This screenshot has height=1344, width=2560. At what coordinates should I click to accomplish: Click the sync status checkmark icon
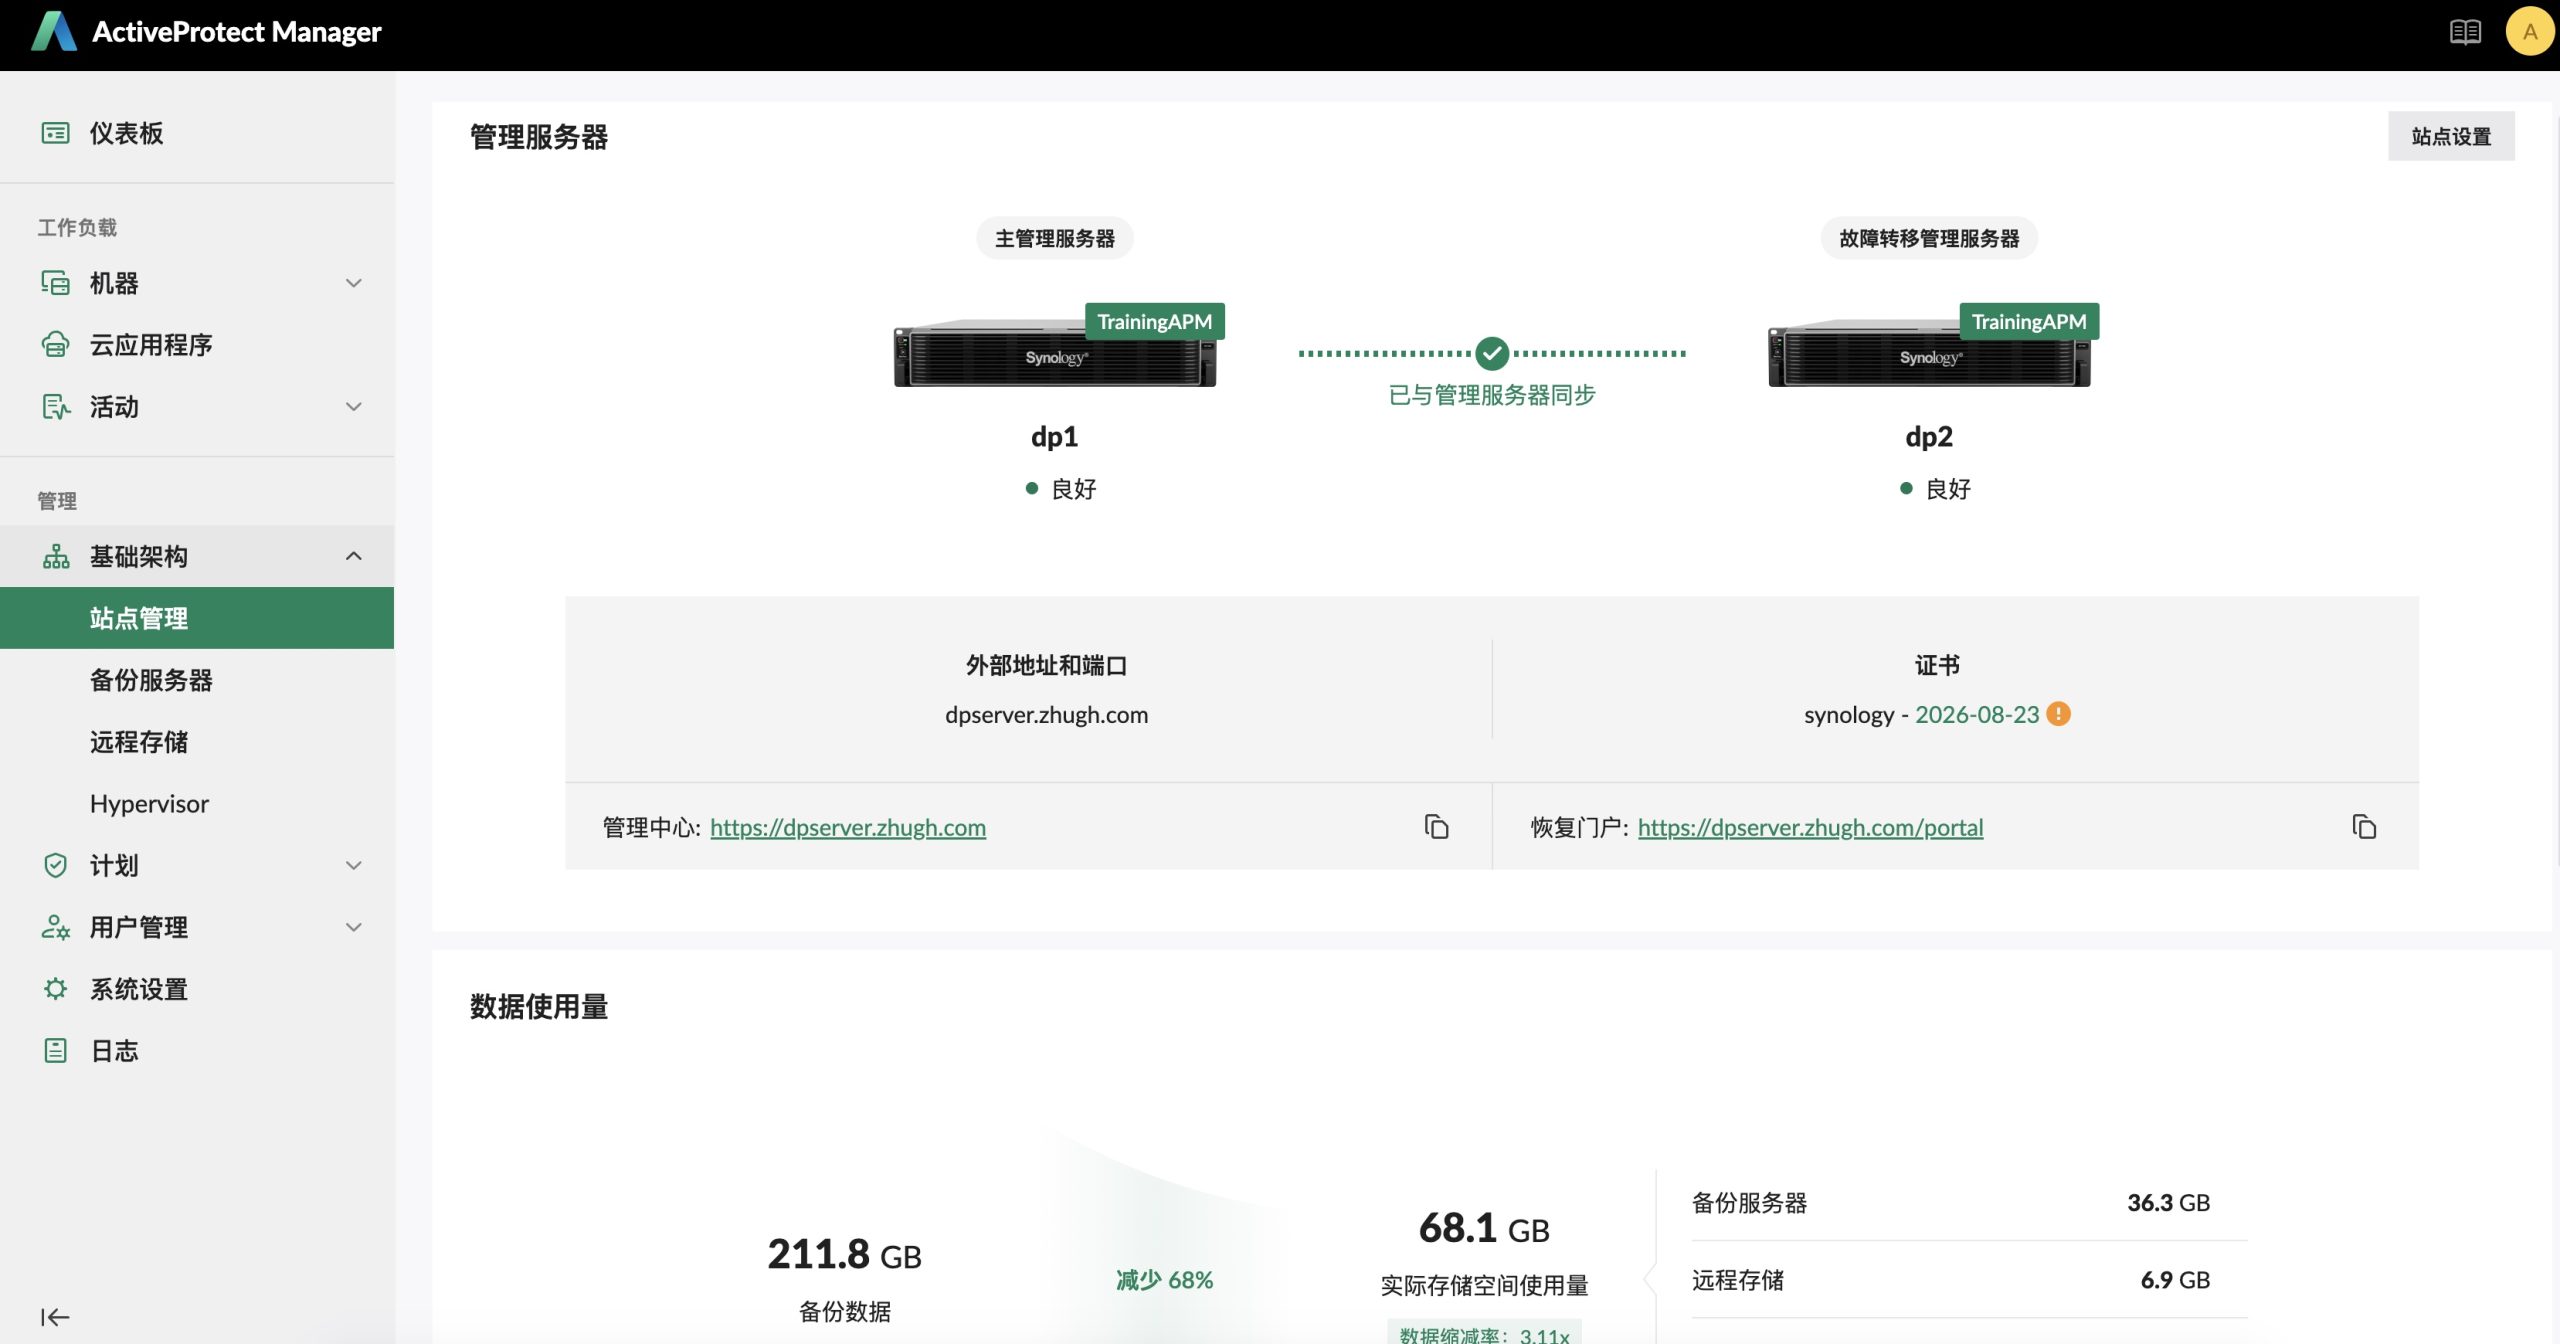pyautogui.click(x=1491, y=353)
